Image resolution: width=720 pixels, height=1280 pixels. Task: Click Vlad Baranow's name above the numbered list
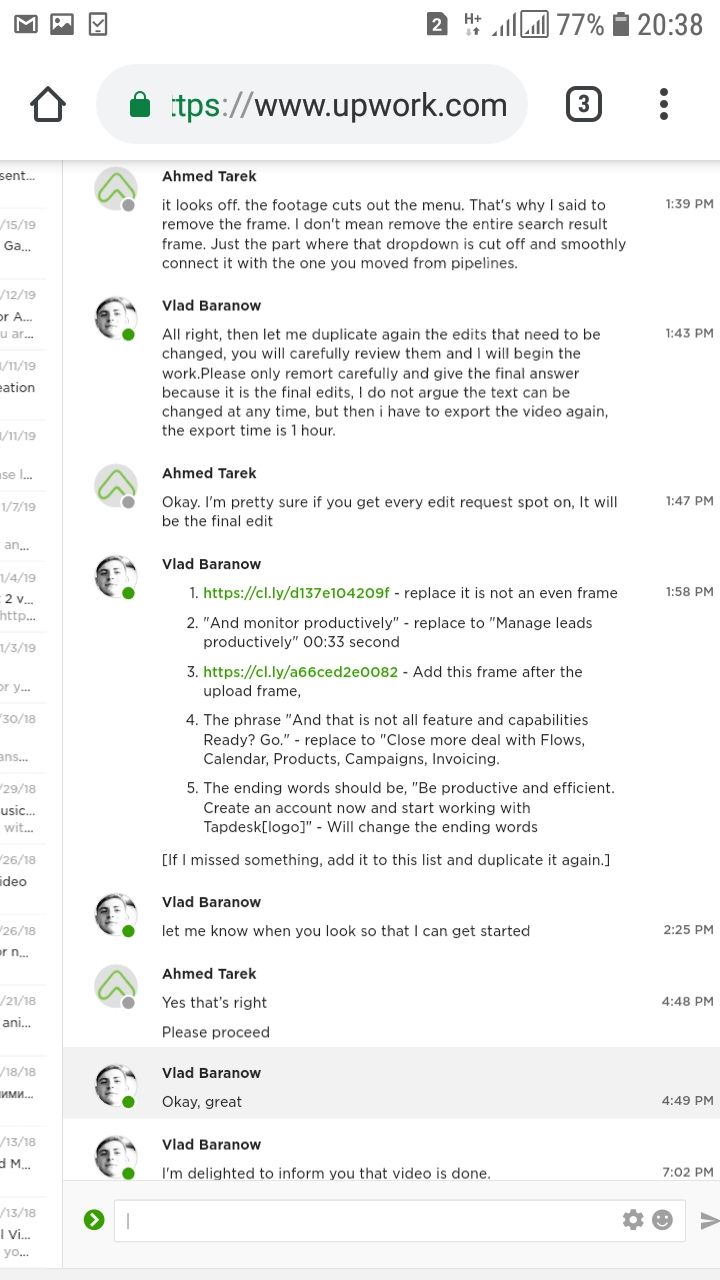click(x=211, y=564)
